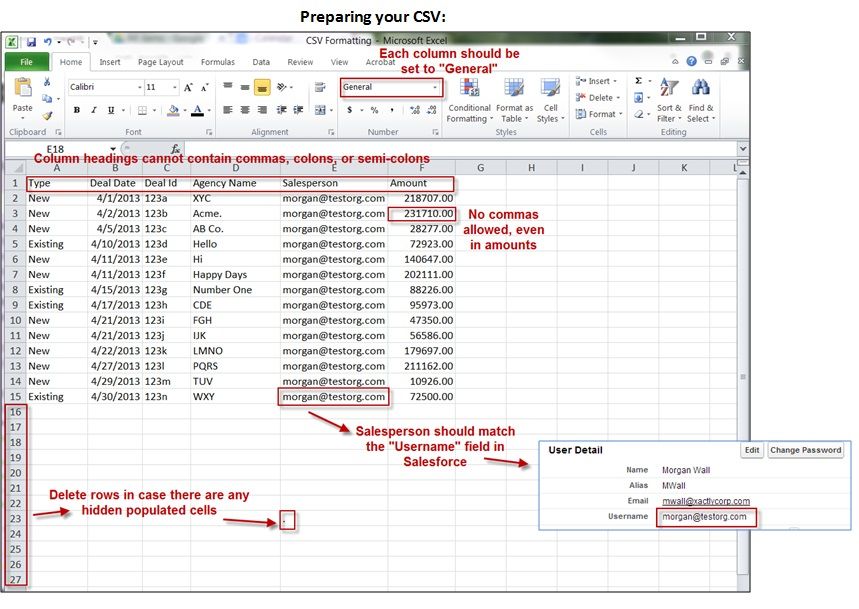Click Format cells button

pos(599,114)
